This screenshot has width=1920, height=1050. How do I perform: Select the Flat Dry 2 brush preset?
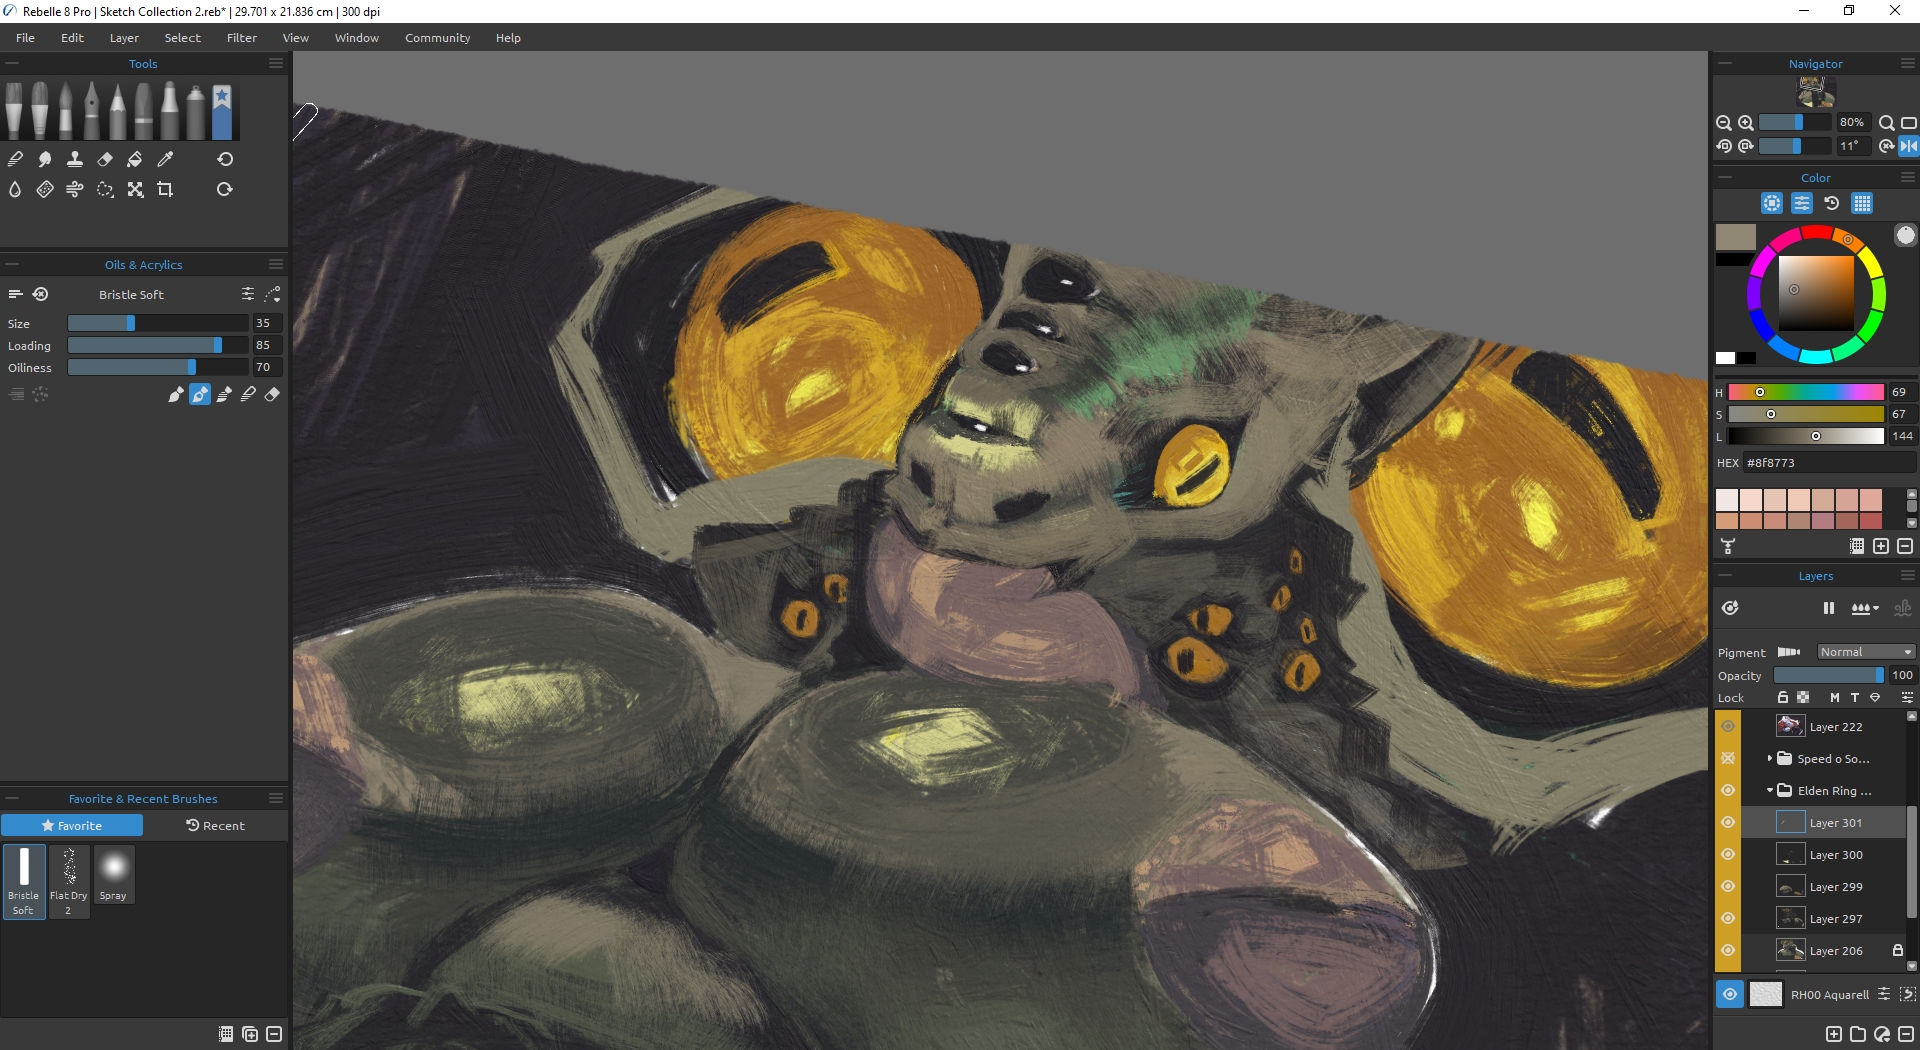(69, 880)
